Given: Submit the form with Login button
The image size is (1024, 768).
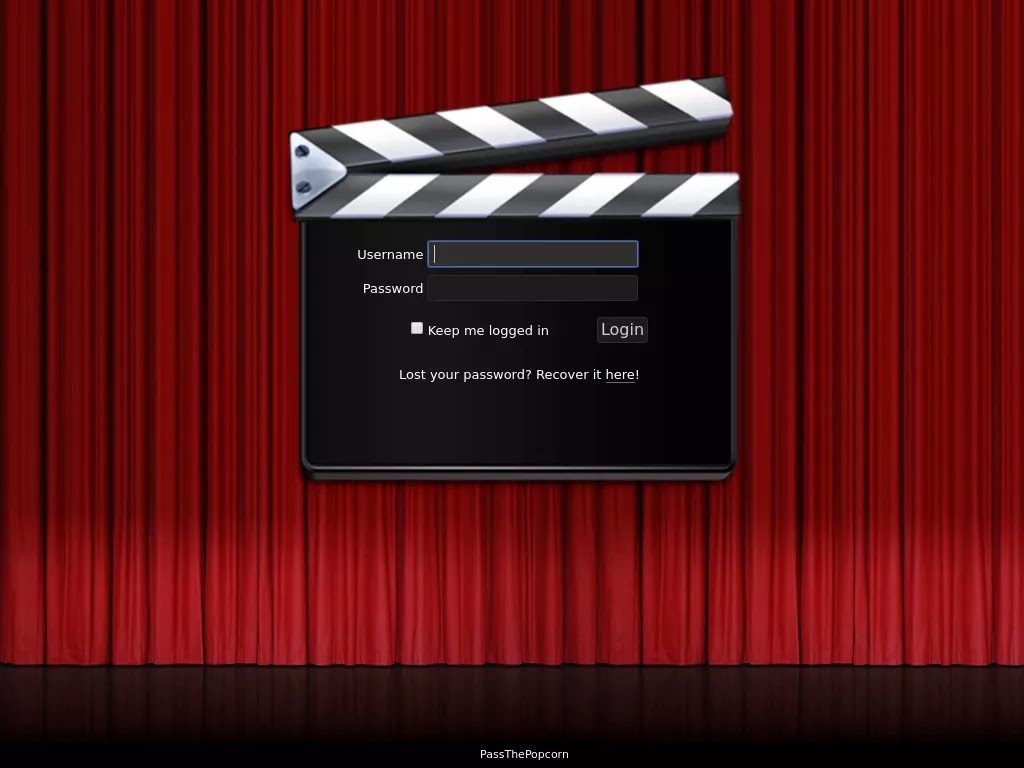Looking at the screenshot, I should [x=622, y=330].
